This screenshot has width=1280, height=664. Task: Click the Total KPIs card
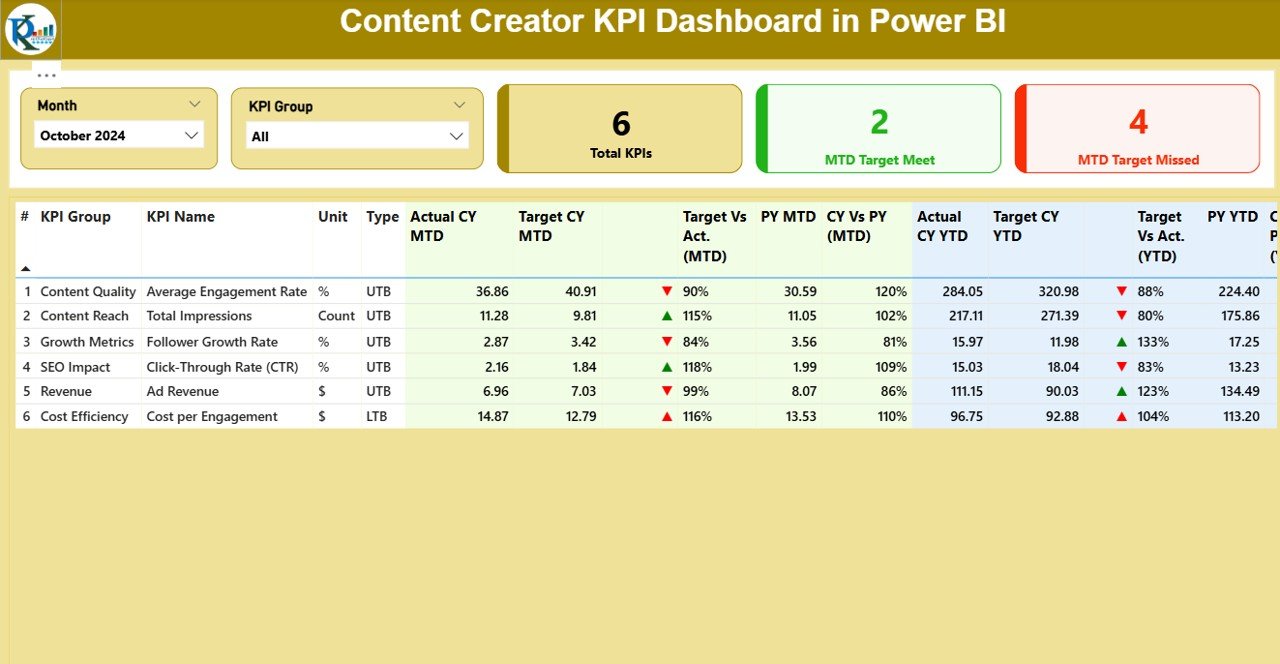pyautogui.click(x=620, y=129)
